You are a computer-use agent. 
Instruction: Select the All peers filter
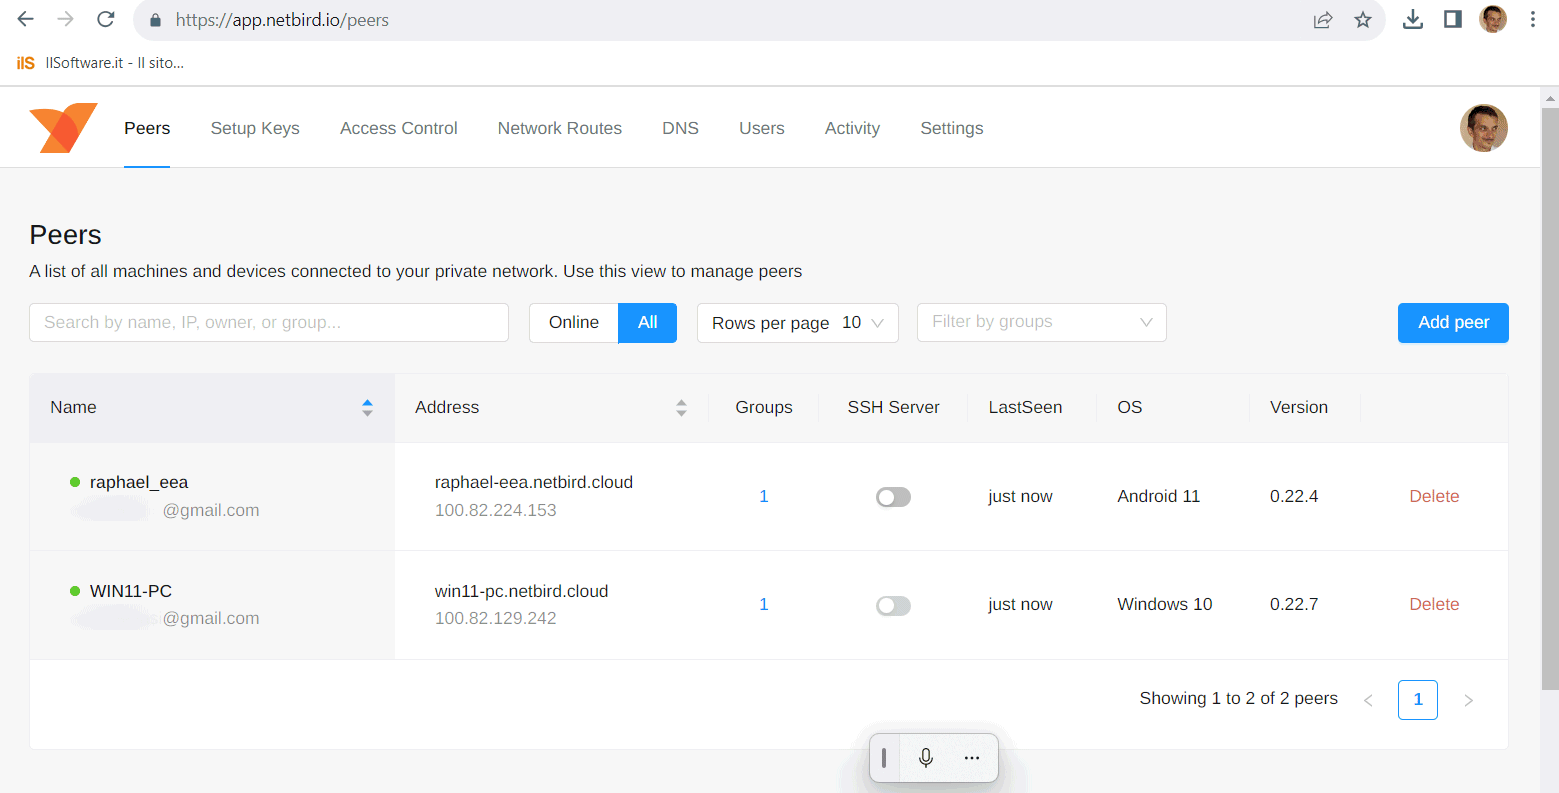(x=648, y=322)
